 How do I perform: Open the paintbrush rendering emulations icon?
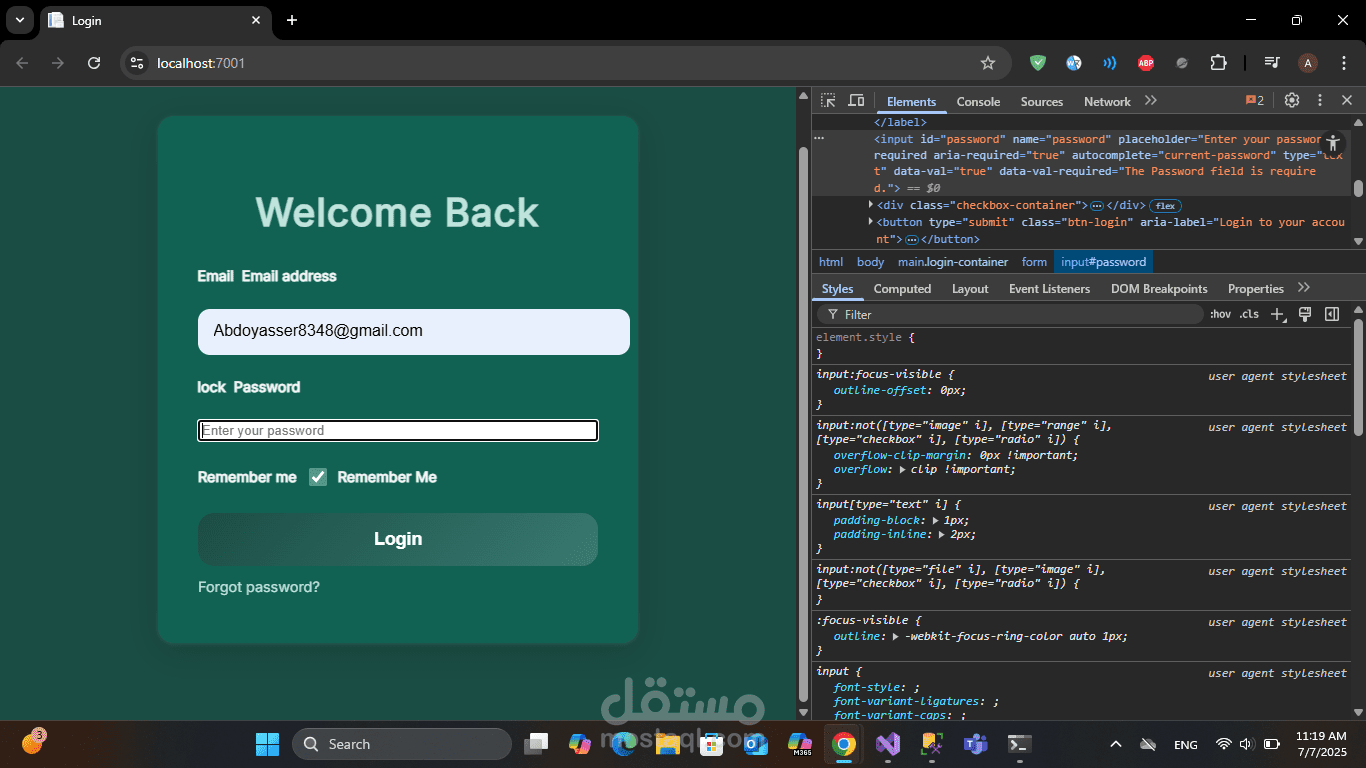(x=1305, y=314)
